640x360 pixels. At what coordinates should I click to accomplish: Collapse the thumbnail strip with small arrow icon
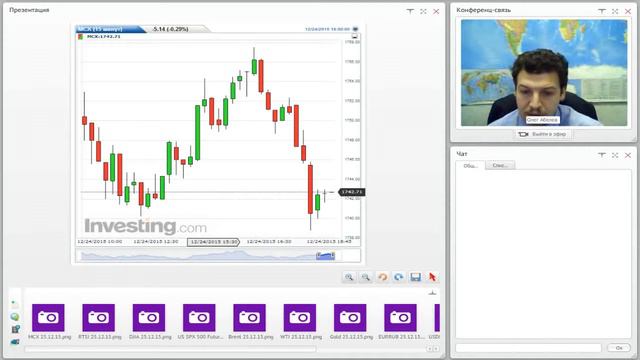click(433, 293)
